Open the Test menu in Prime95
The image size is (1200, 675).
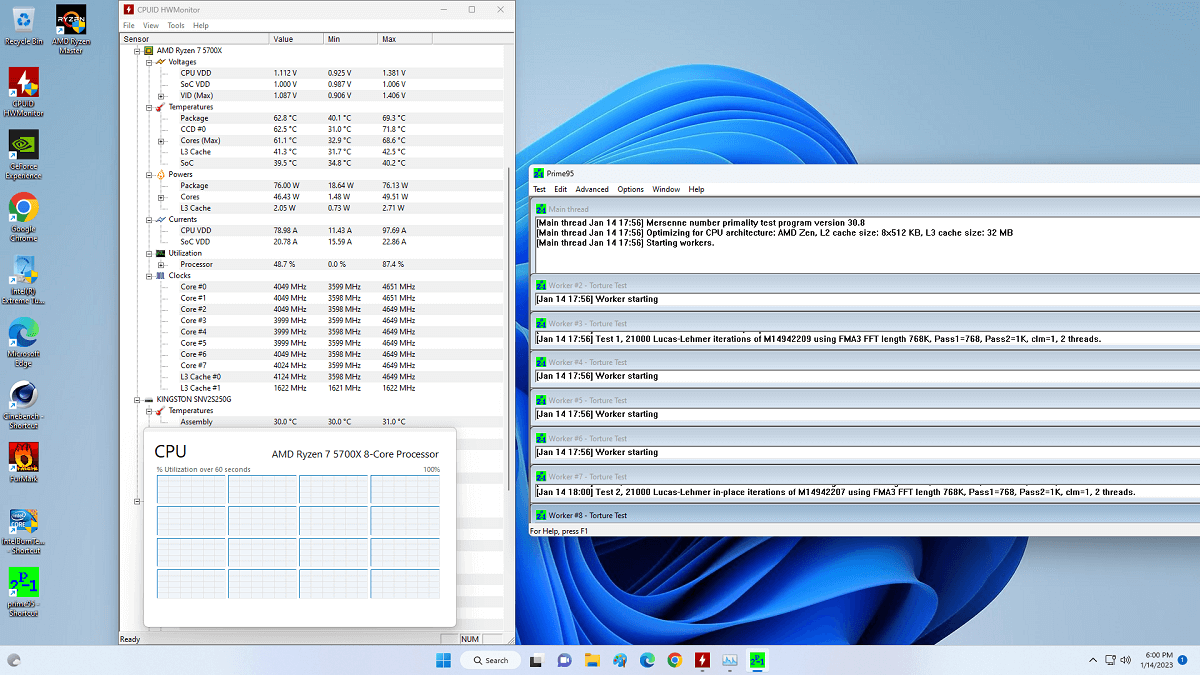[540, 189]
